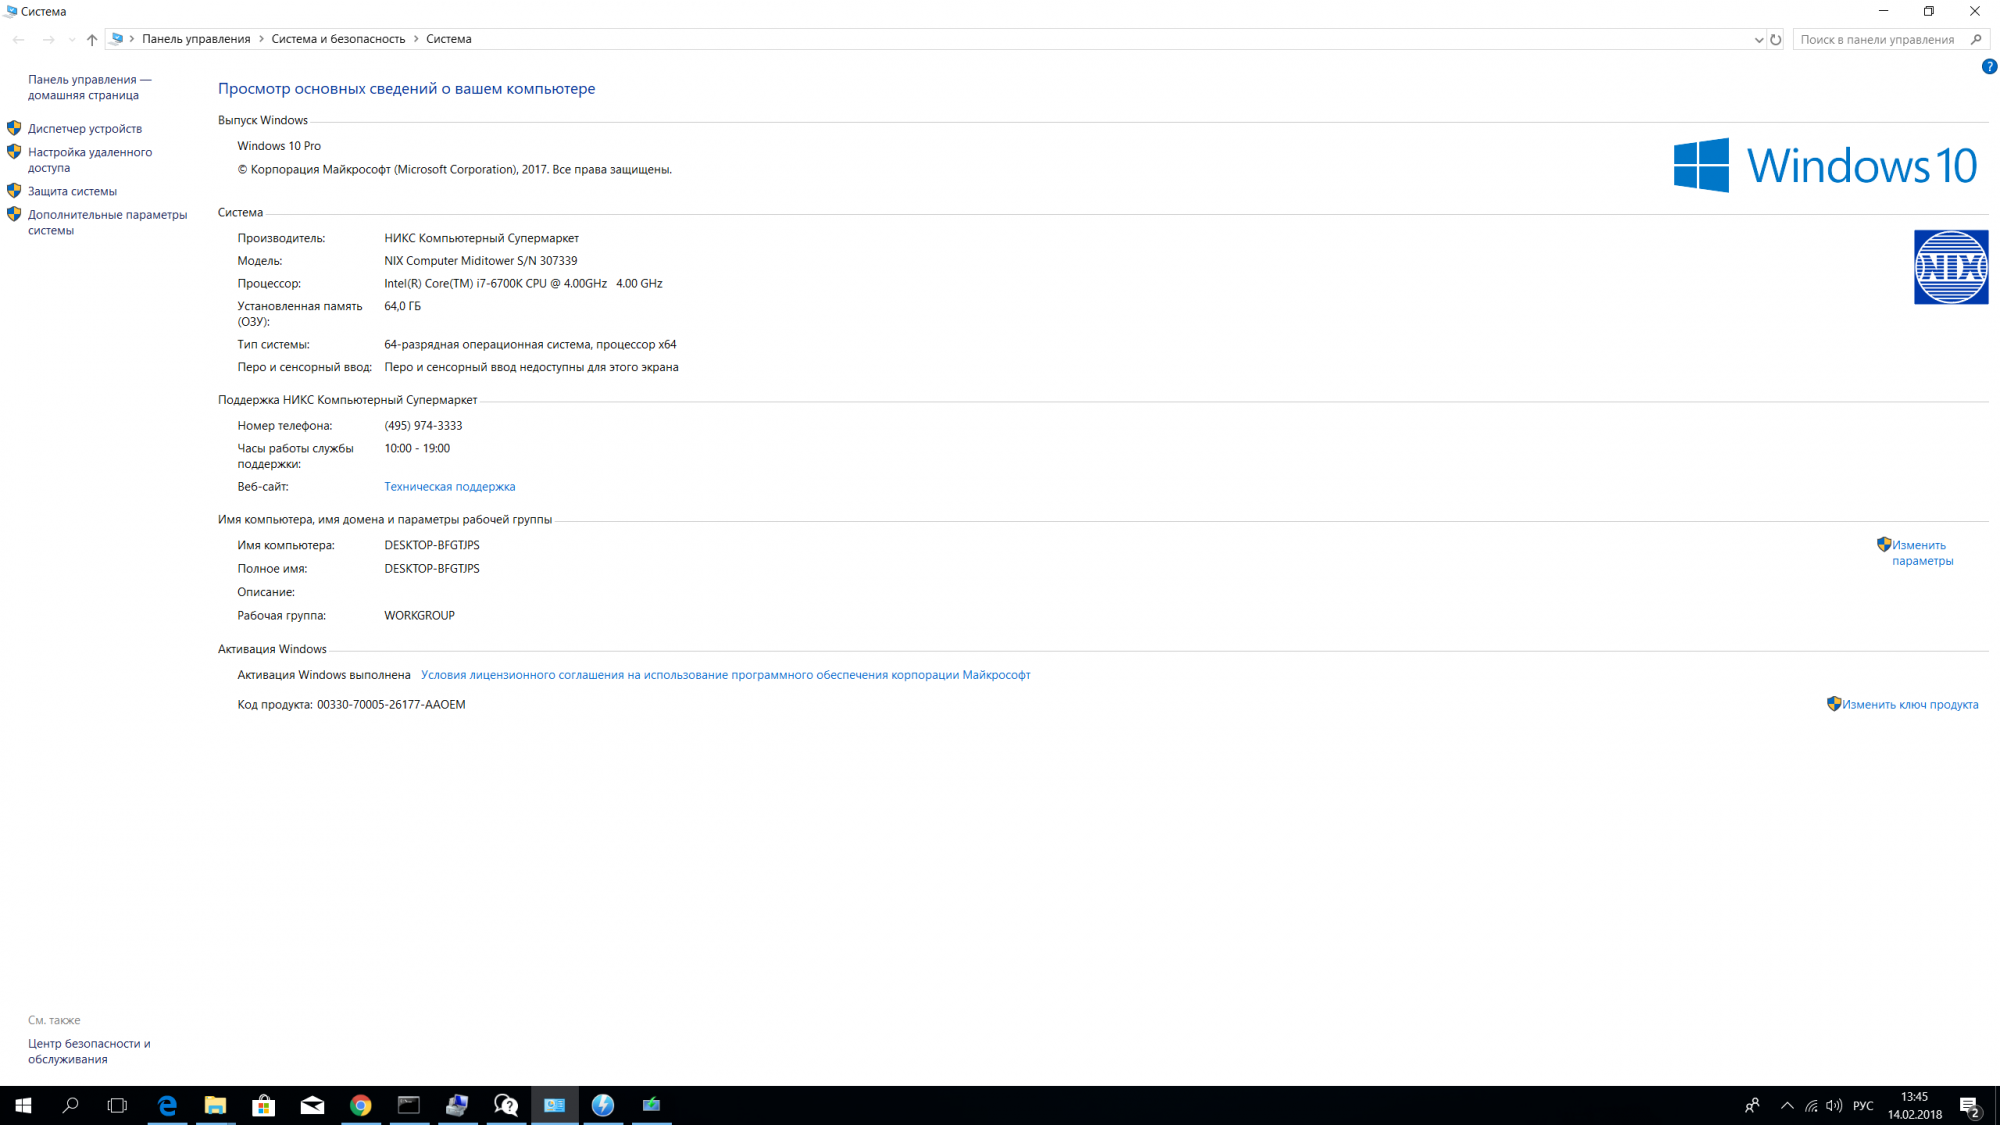Click 'Система' in the breadcrumb path
The height and width of the screenshot is (1125, 2000).
tap(449, 39)
